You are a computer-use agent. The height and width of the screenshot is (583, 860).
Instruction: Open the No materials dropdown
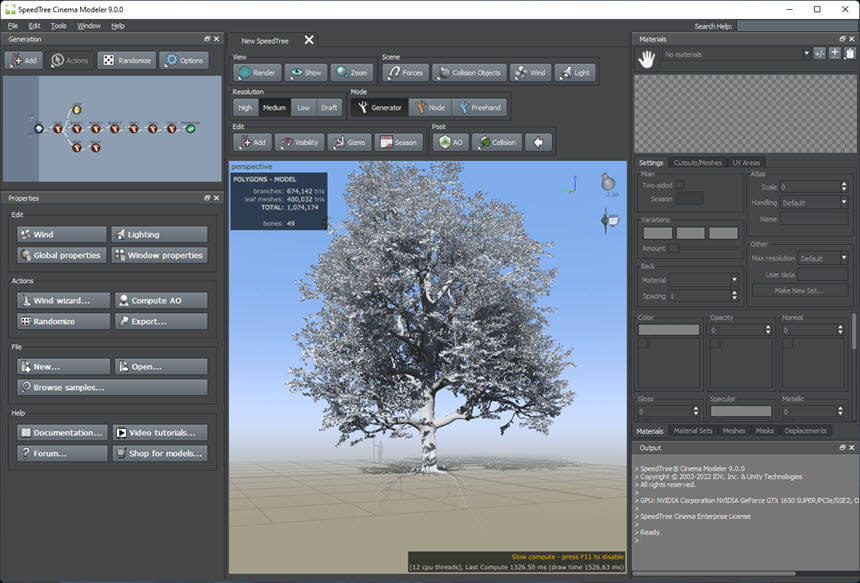tap(736, 54)
